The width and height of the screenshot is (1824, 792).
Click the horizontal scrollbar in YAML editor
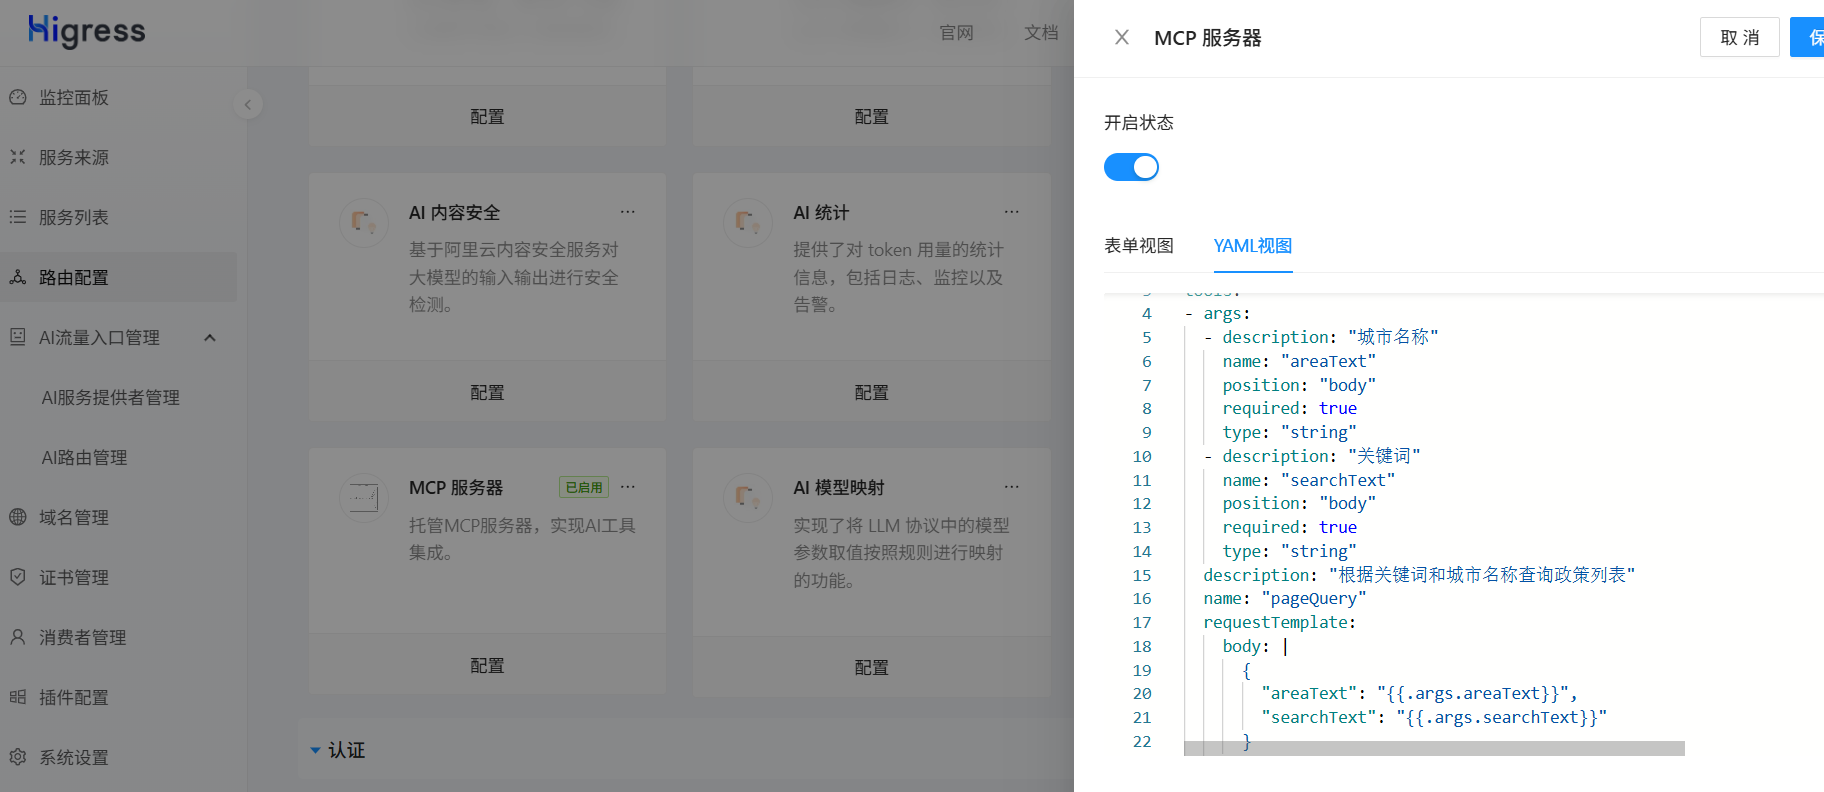pyautogui.click(x=1434, y=748)
